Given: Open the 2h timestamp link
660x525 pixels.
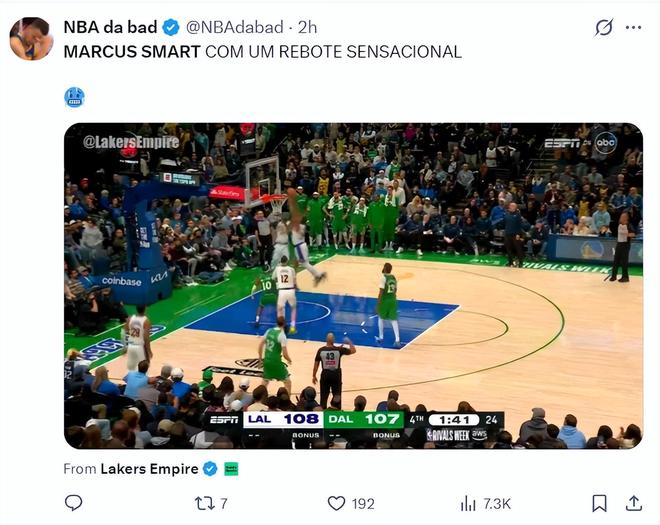Looking at the screenshot, I should click(x=308, y=27).
